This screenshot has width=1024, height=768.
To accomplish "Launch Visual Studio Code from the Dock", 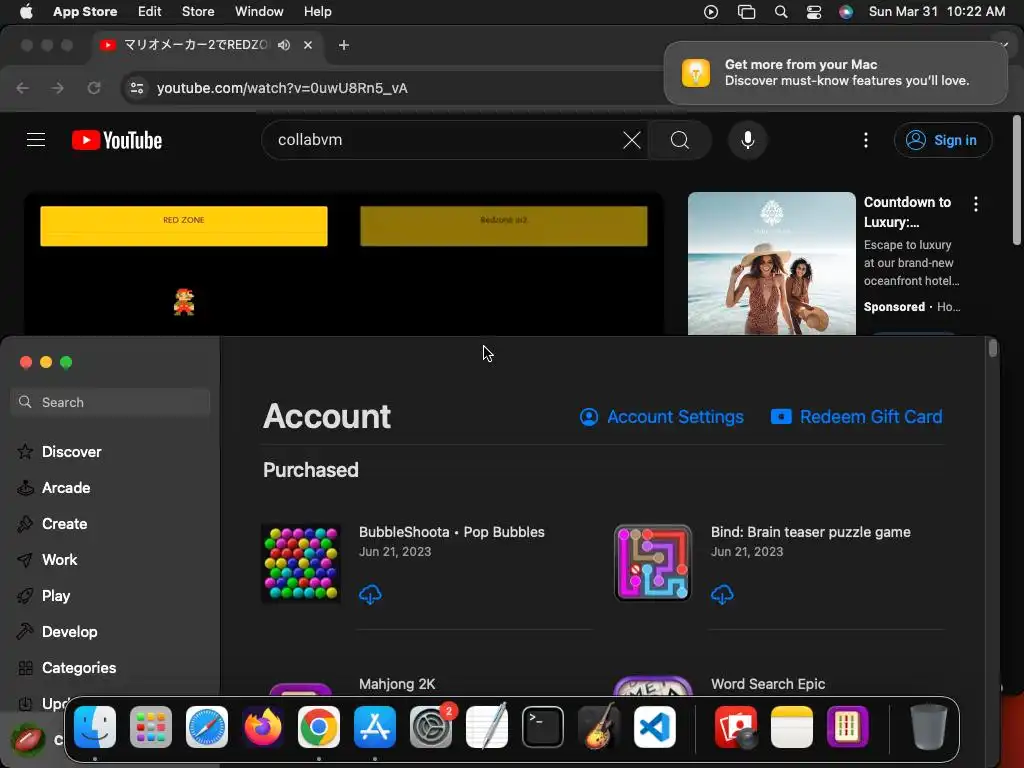I will 655,727.
